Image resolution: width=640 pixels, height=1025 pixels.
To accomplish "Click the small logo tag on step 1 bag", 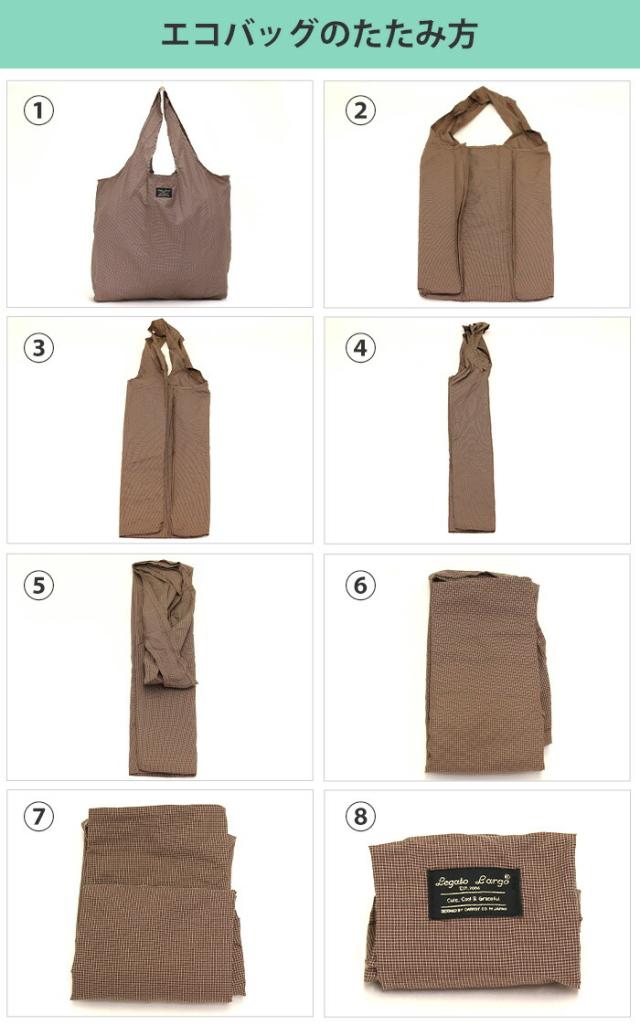I will pos(163,193).
